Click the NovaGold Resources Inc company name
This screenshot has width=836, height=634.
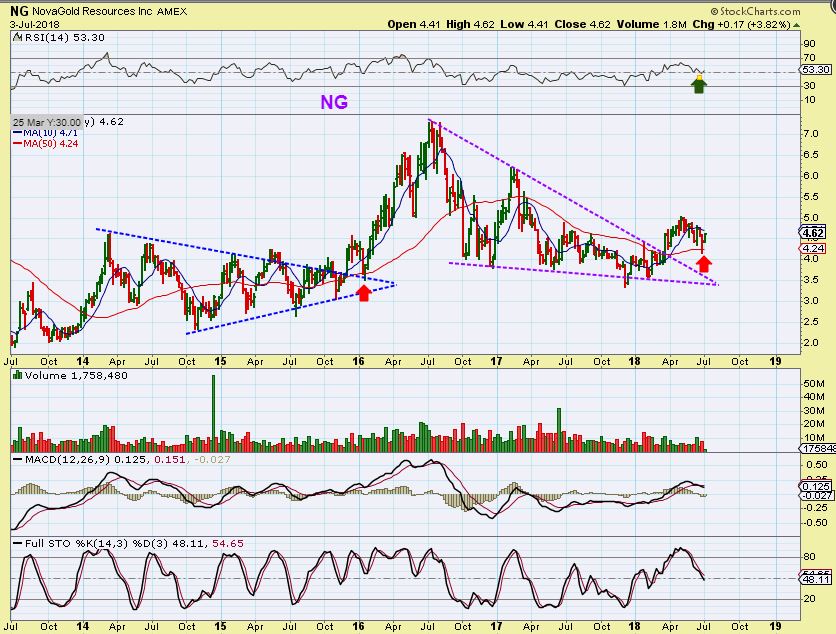click(x=92, y=11)
